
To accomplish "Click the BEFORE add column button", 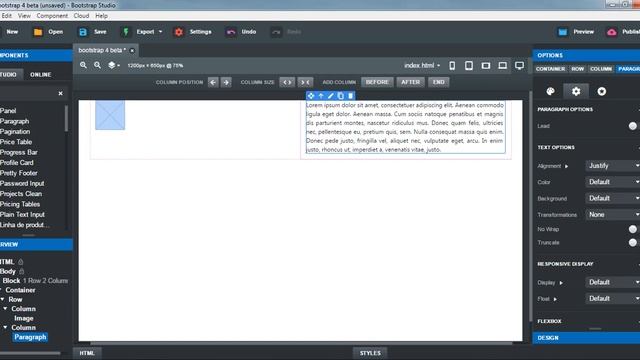I will pyautogui.click(x=377, y=82).
